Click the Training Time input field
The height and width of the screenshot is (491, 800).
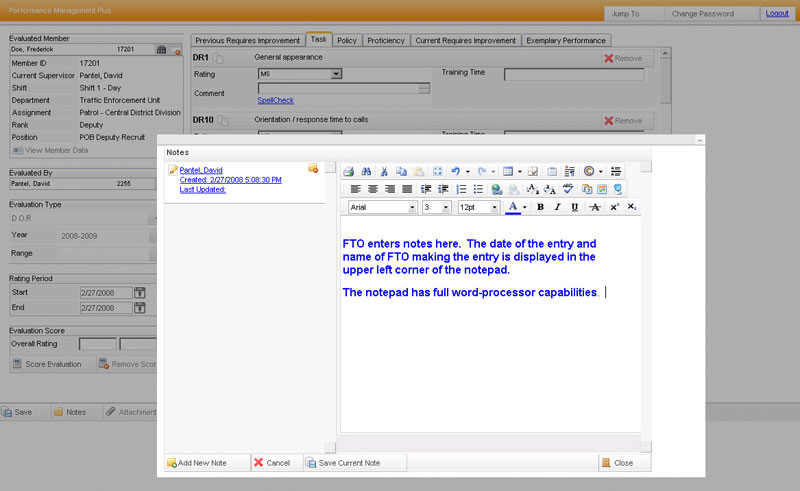pos(573,74)
